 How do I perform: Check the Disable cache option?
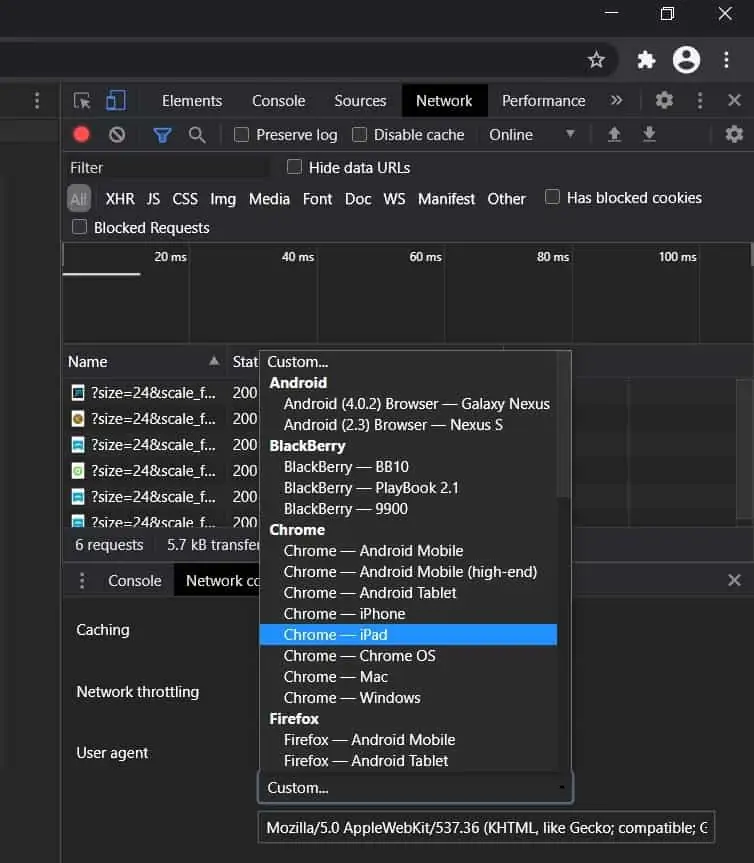pyautogui.click(x=359, y=134)
